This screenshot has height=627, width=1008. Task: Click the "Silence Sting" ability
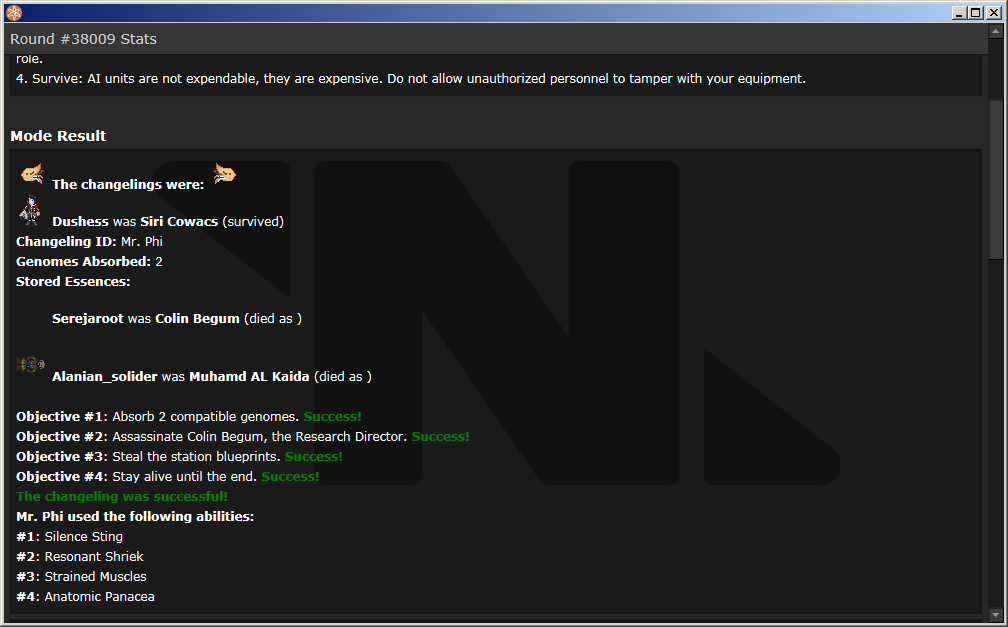pos(84,537)
